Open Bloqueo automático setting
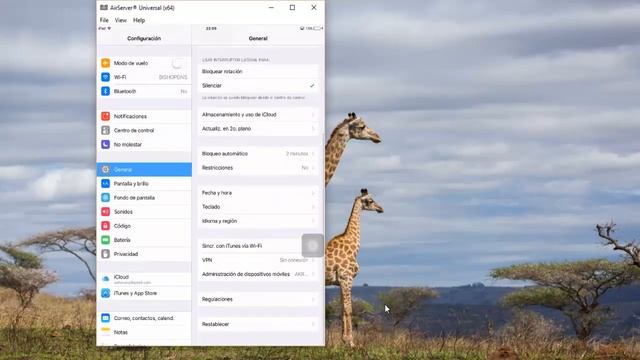This screenshot has width=640, height=360. tap(258, 154)
